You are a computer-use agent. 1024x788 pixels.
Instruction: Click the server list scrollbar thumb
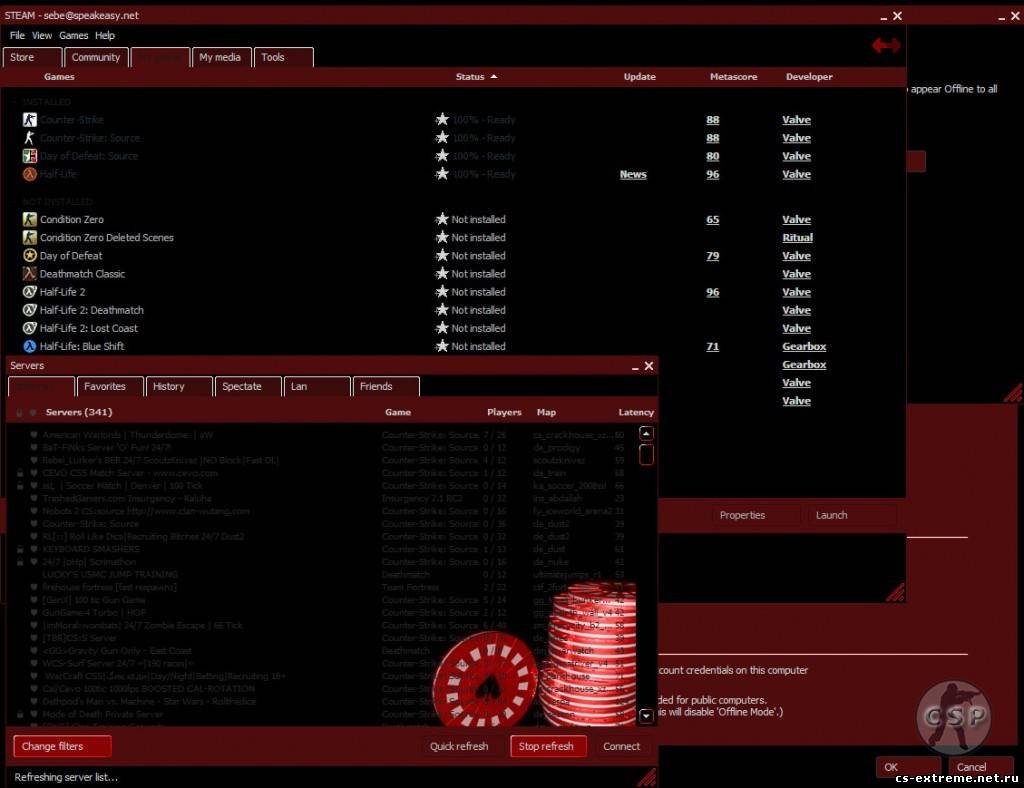[646, 454]
